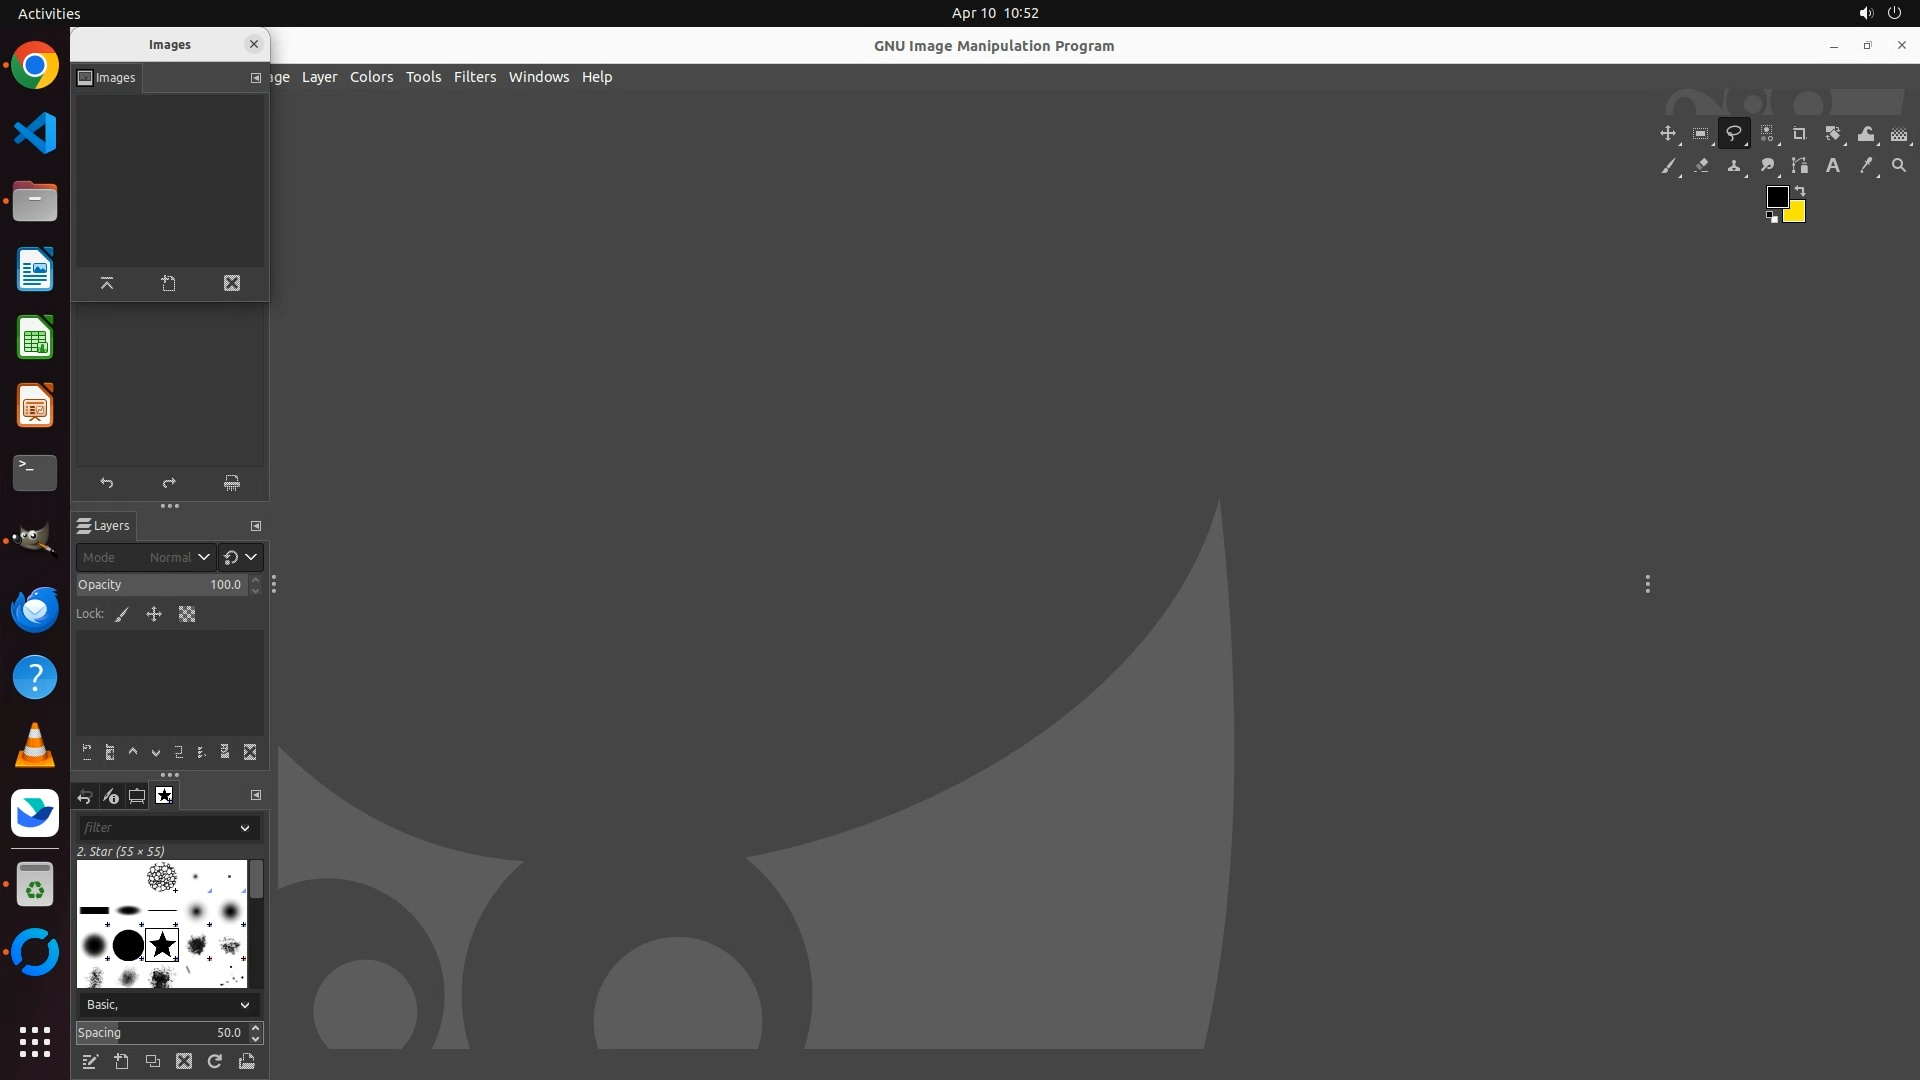Select the Crop tool

click(1800, 134)
